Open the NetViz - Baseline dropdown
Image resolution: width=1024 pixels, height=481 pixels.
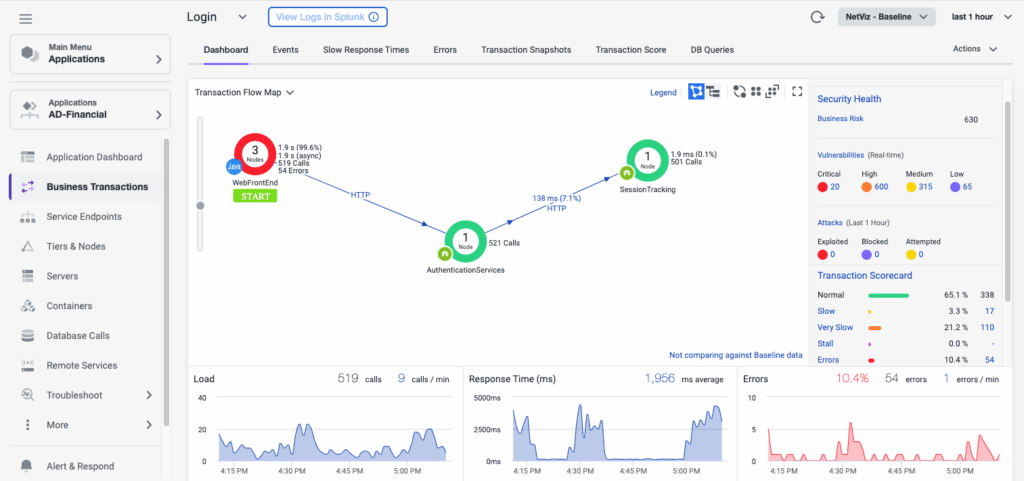(x=886, y=17)
